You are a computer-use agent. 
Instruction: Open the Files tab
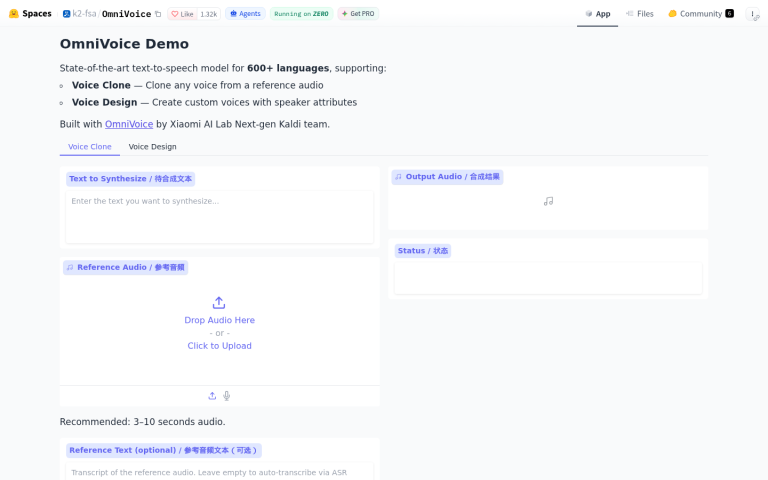click(640, 14)
